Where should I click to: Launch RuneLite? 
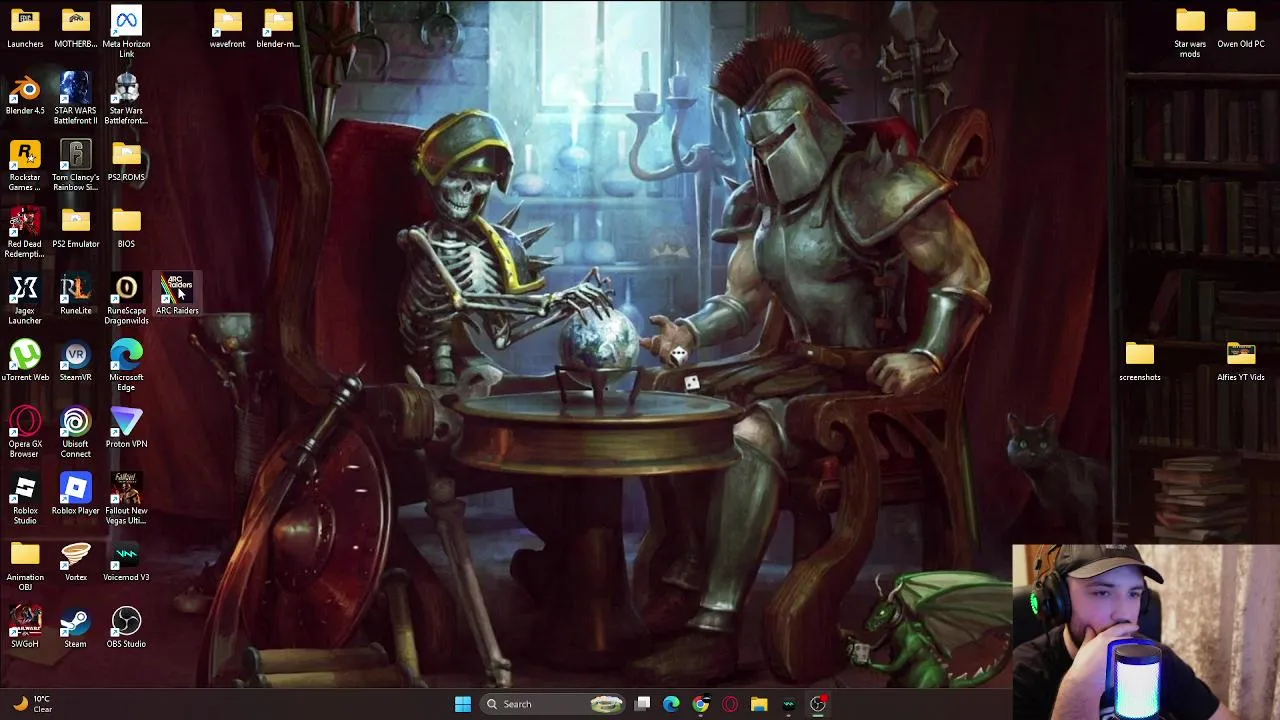tap(76, 295)
